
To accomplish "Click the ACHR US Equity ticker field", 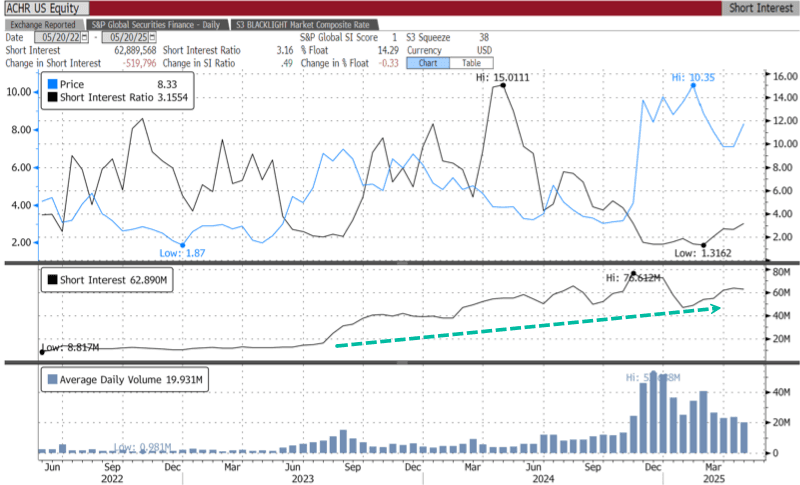I will point(46,8).
